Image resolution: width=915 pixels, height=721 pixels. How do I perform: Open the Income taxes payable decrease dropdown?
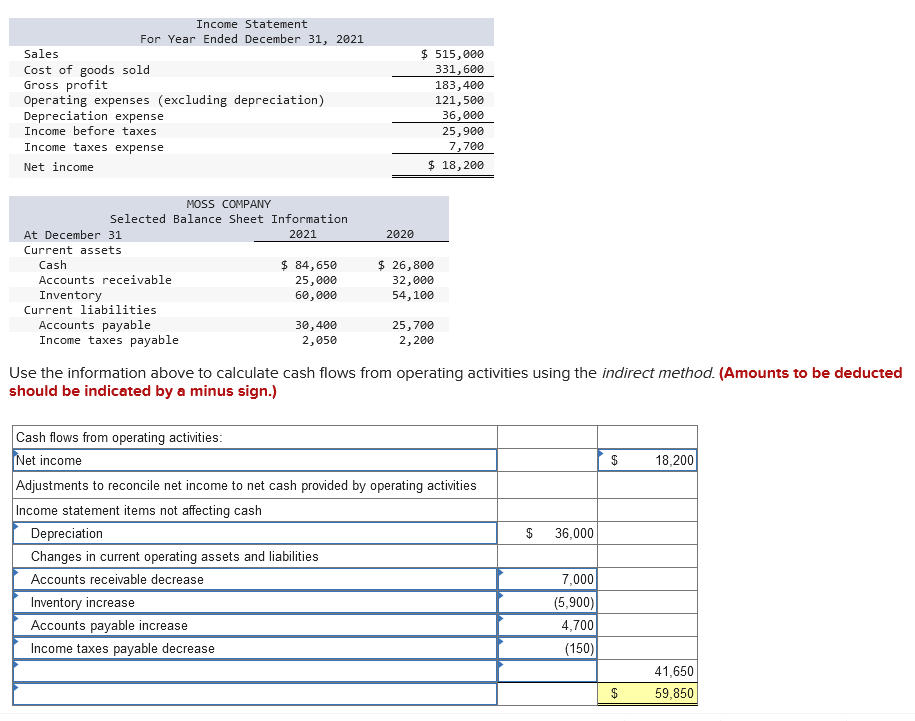tap(255, 648)
